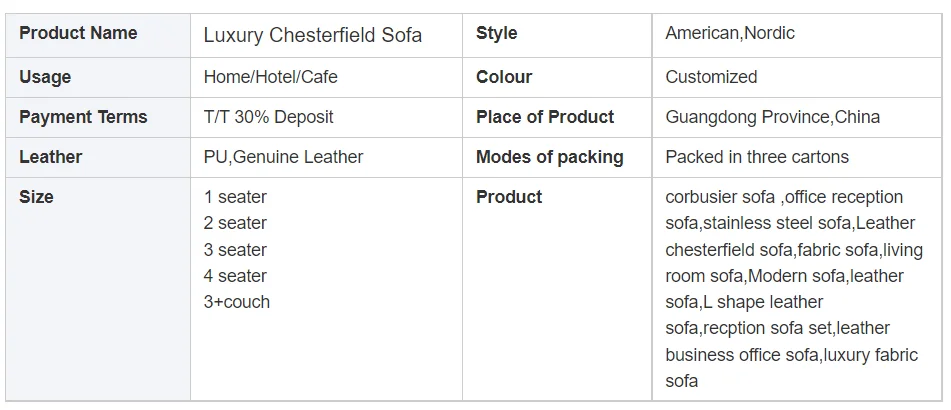The width and height of the screenshot is (951, 410).
Task: Select the "American,Nordic" style value
Action: [729, 33]
